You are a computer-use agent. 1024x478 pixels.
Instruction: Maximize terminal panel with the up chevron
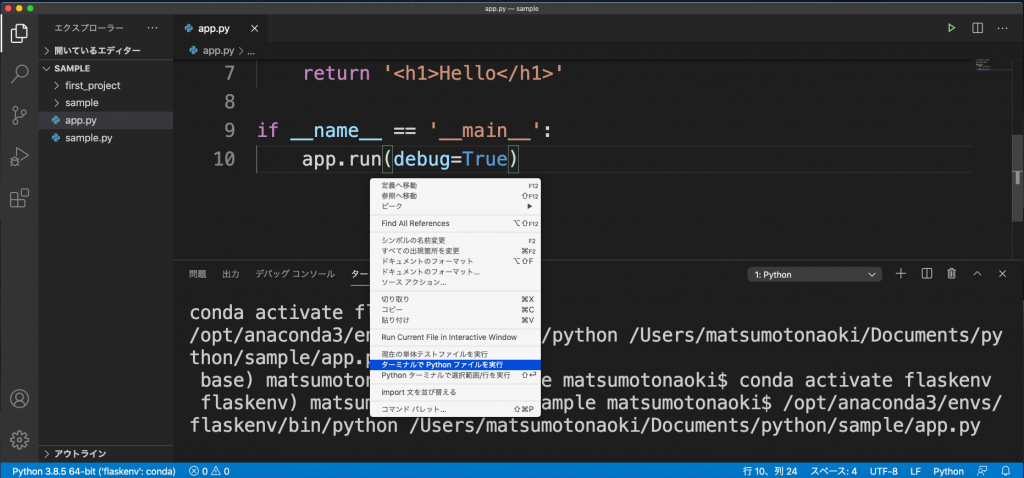tap(977, 273)
